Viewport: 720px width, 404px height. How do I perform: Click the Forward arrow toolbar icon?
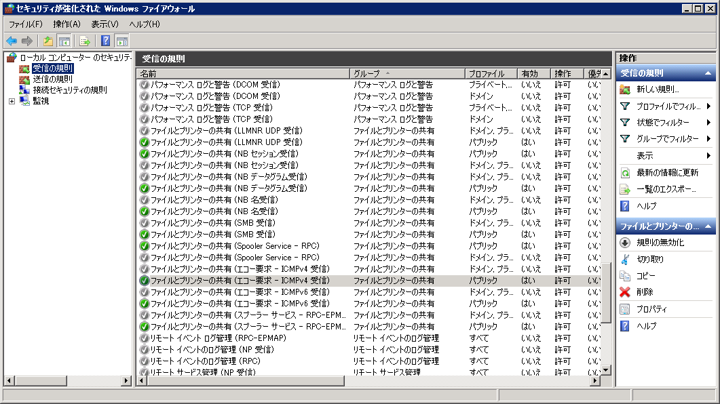click(x=27, y=41)
